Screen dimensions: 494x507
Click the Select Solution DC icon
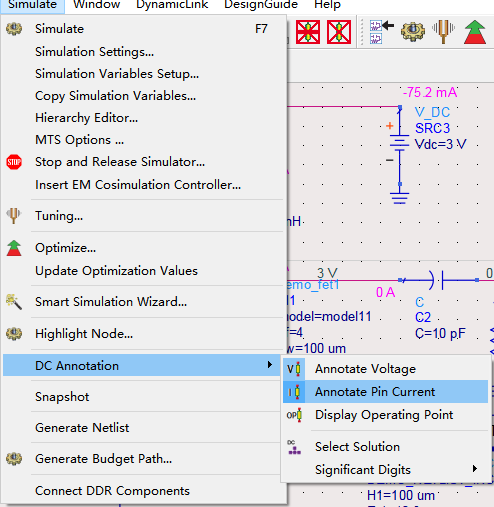click(x=294, y=447)
